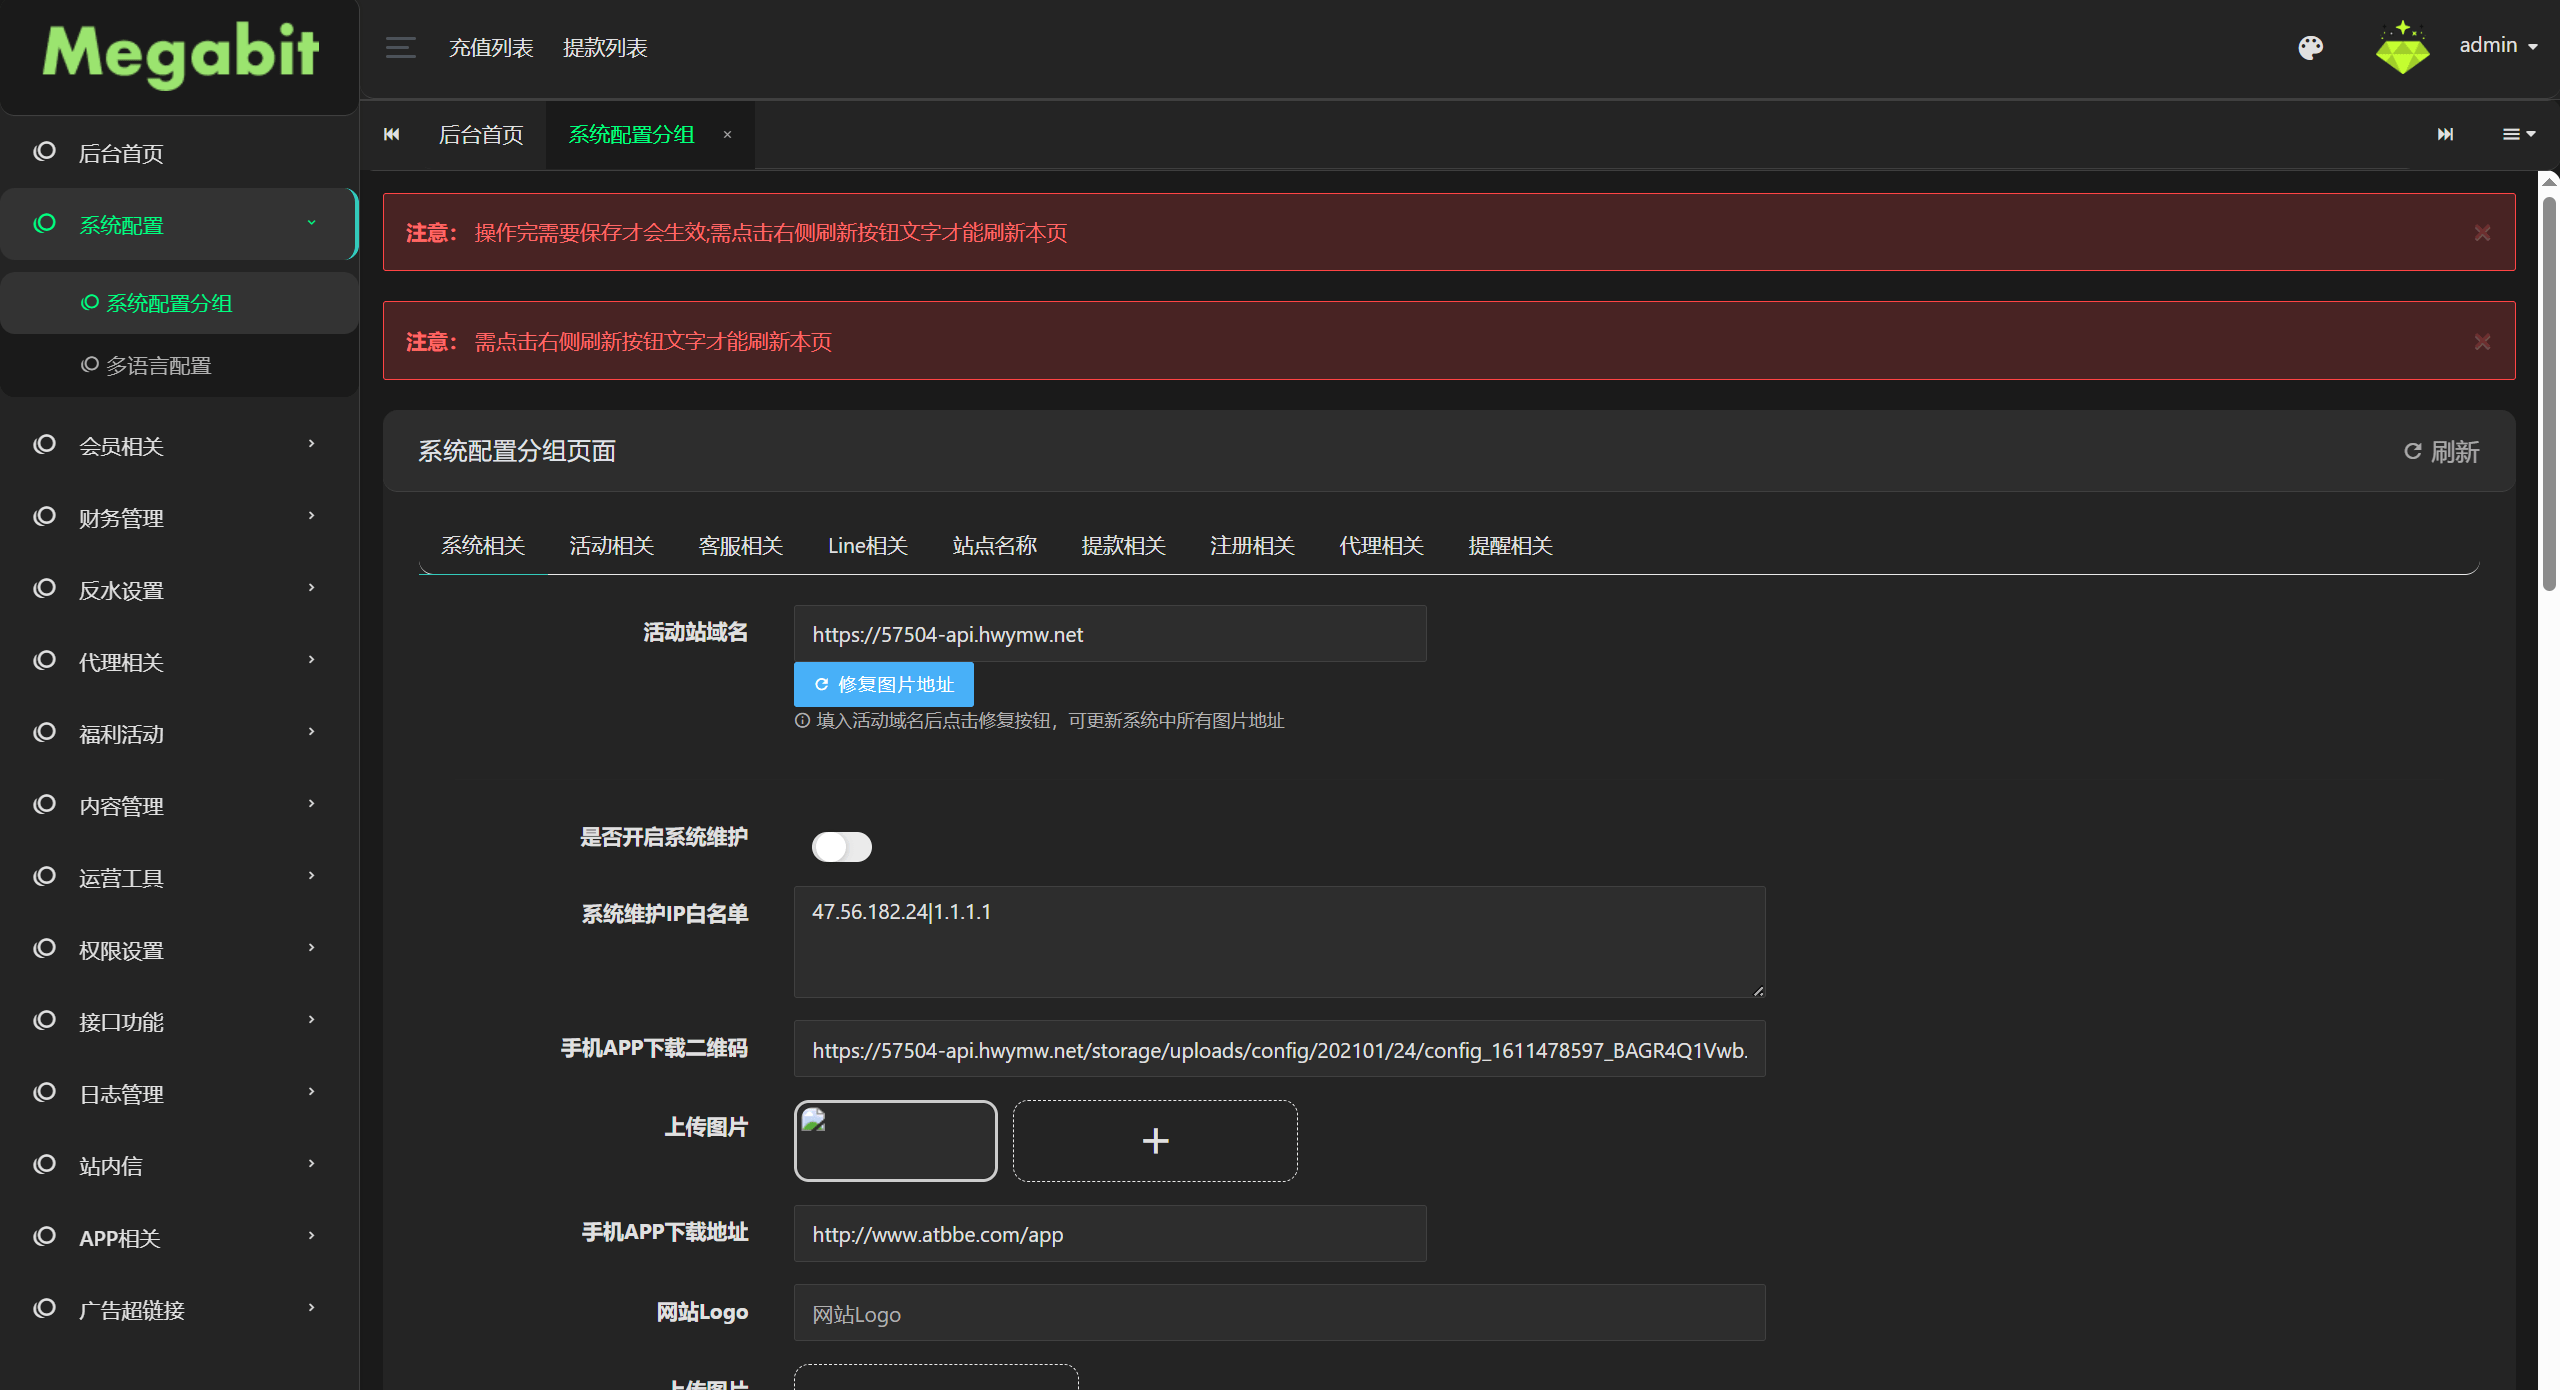This screenshot has height=1390, width=2560.
Task: Jump to last tab with forward icon
Action: (2445, 134)
